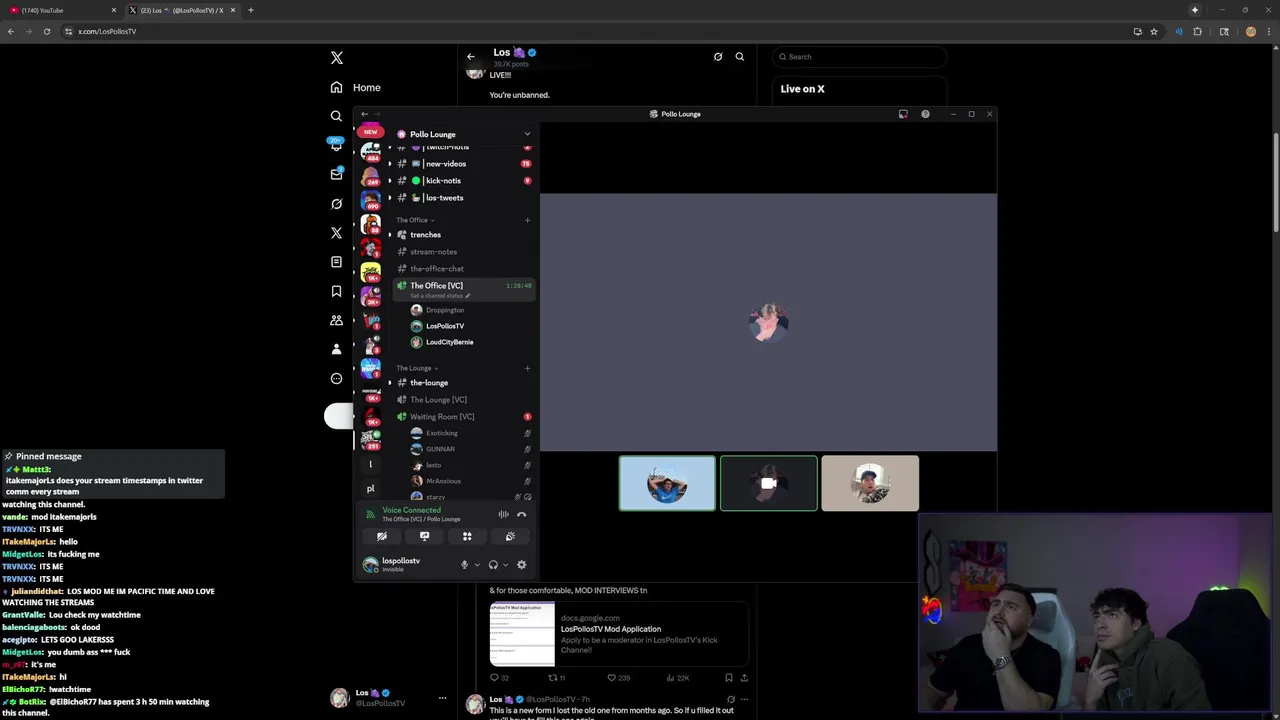Add channel to The Lounge category

tap(528, 368)
